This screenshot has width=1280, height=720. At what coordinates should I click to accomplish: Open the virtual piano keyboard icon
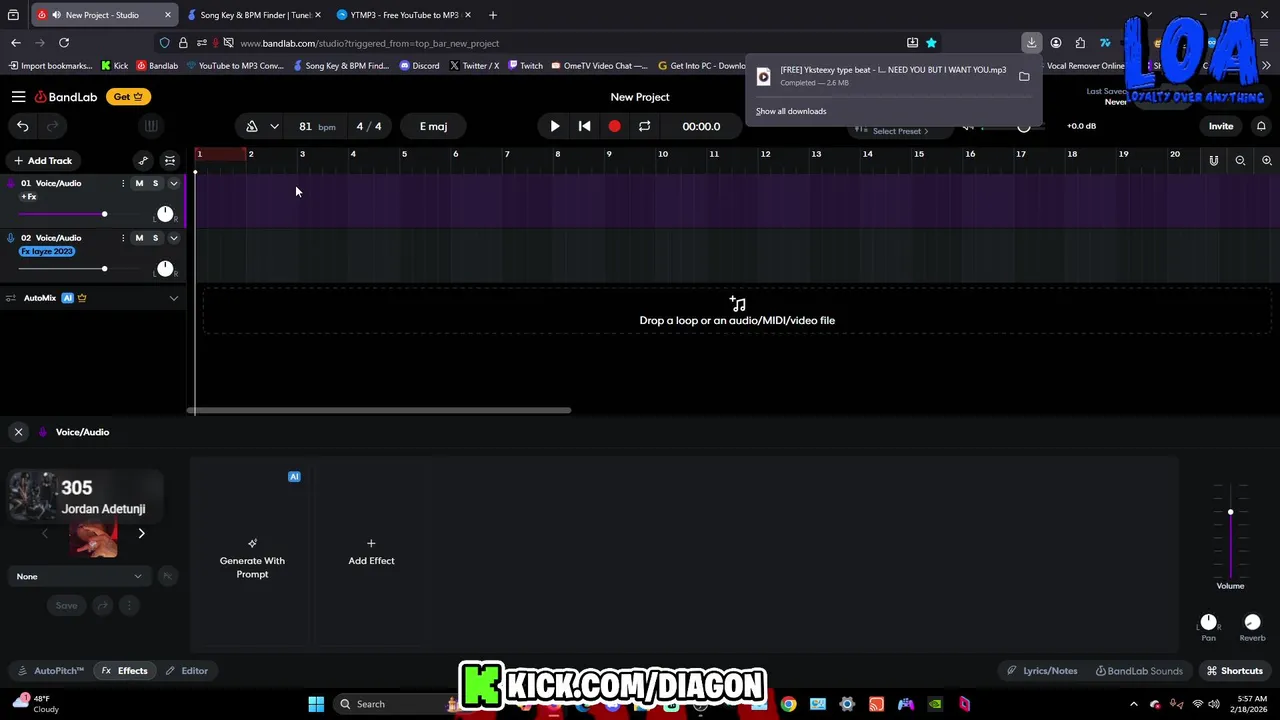[151, 126]
